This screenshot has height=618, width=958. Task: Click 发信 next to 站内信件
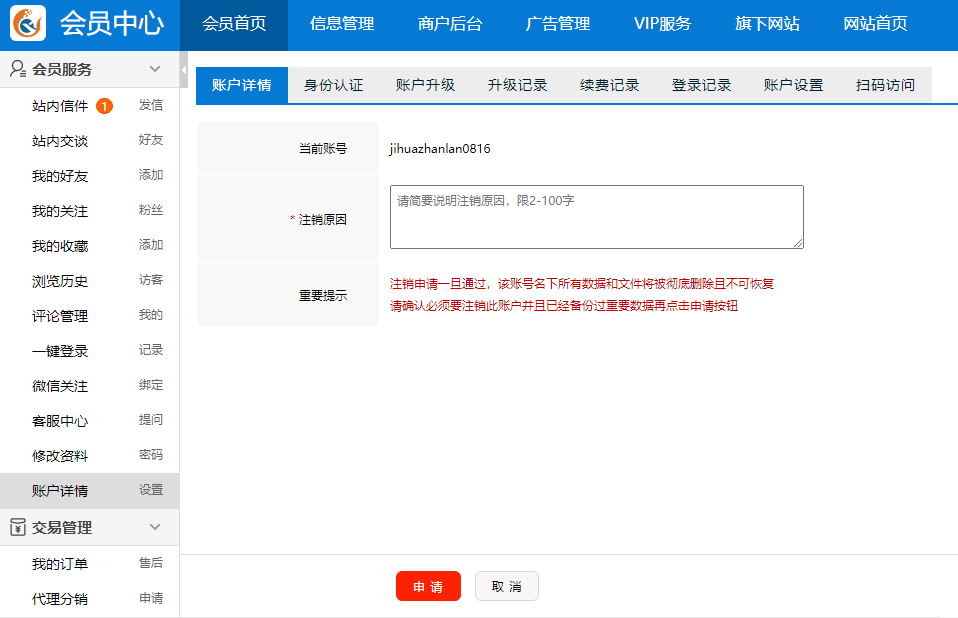click(151, 105)
